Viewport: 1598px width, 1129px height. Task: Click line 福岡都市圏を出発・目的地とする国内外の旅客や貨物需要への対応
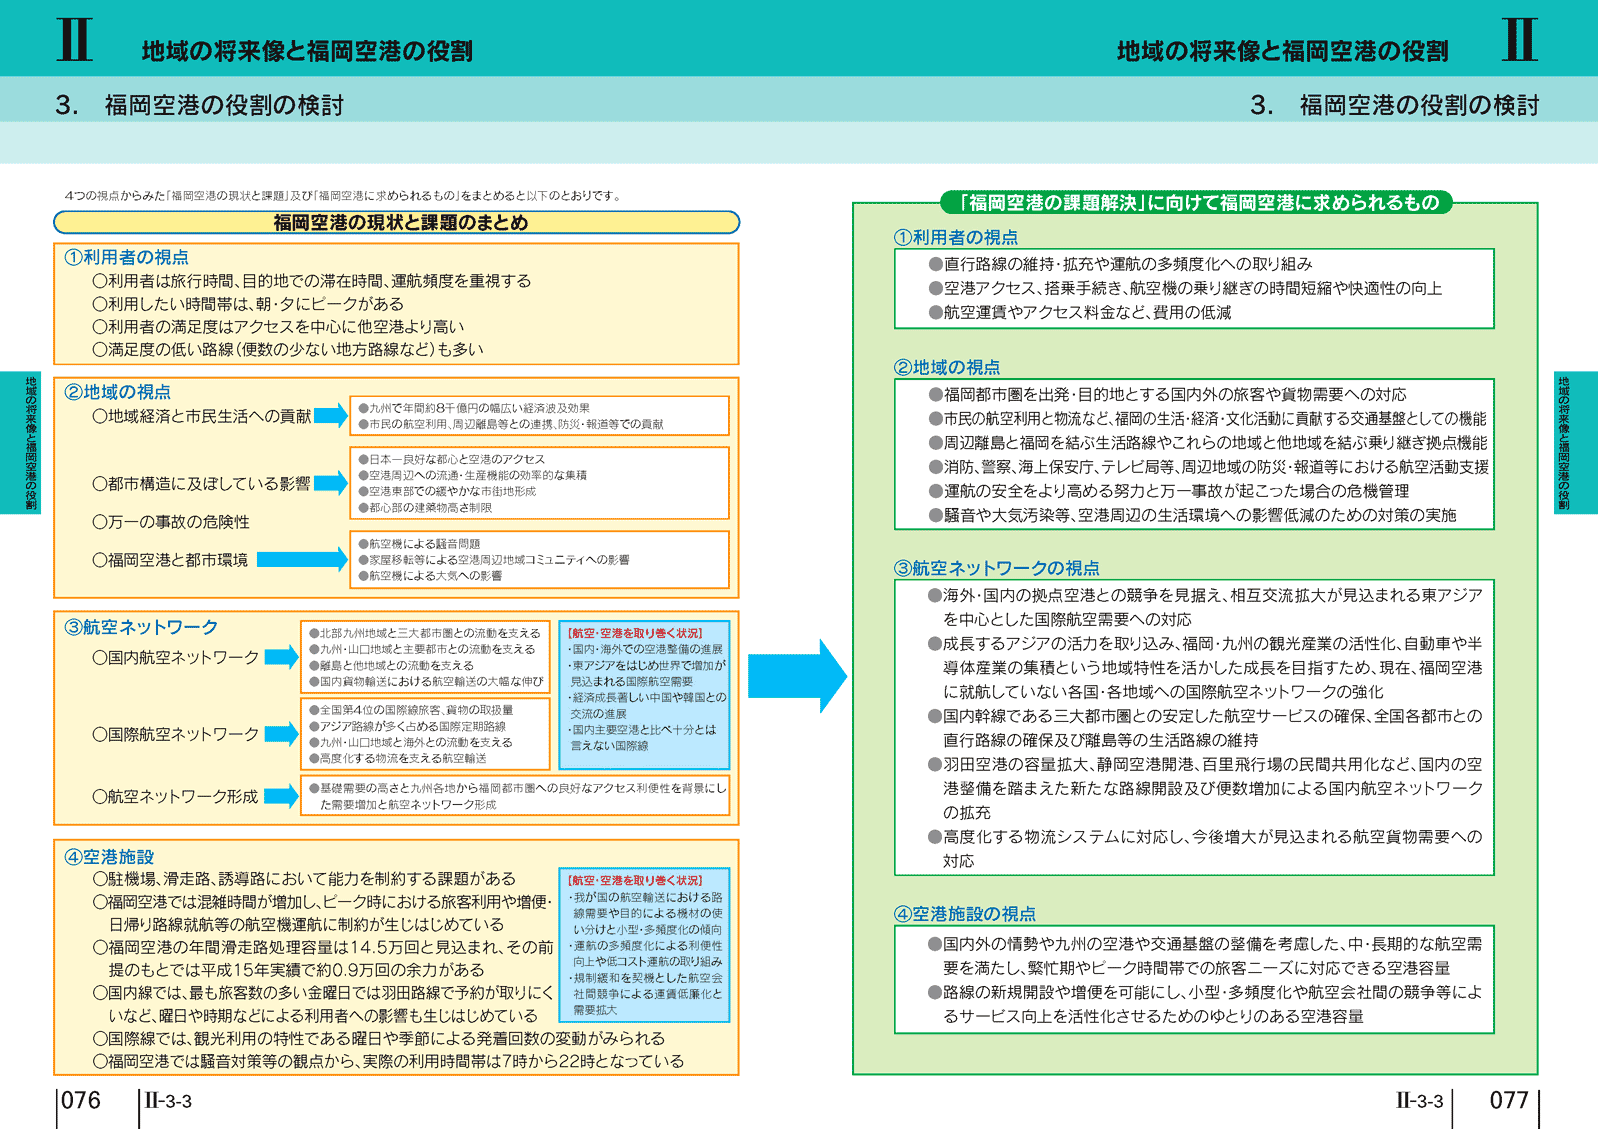(x=1167, y=395)
